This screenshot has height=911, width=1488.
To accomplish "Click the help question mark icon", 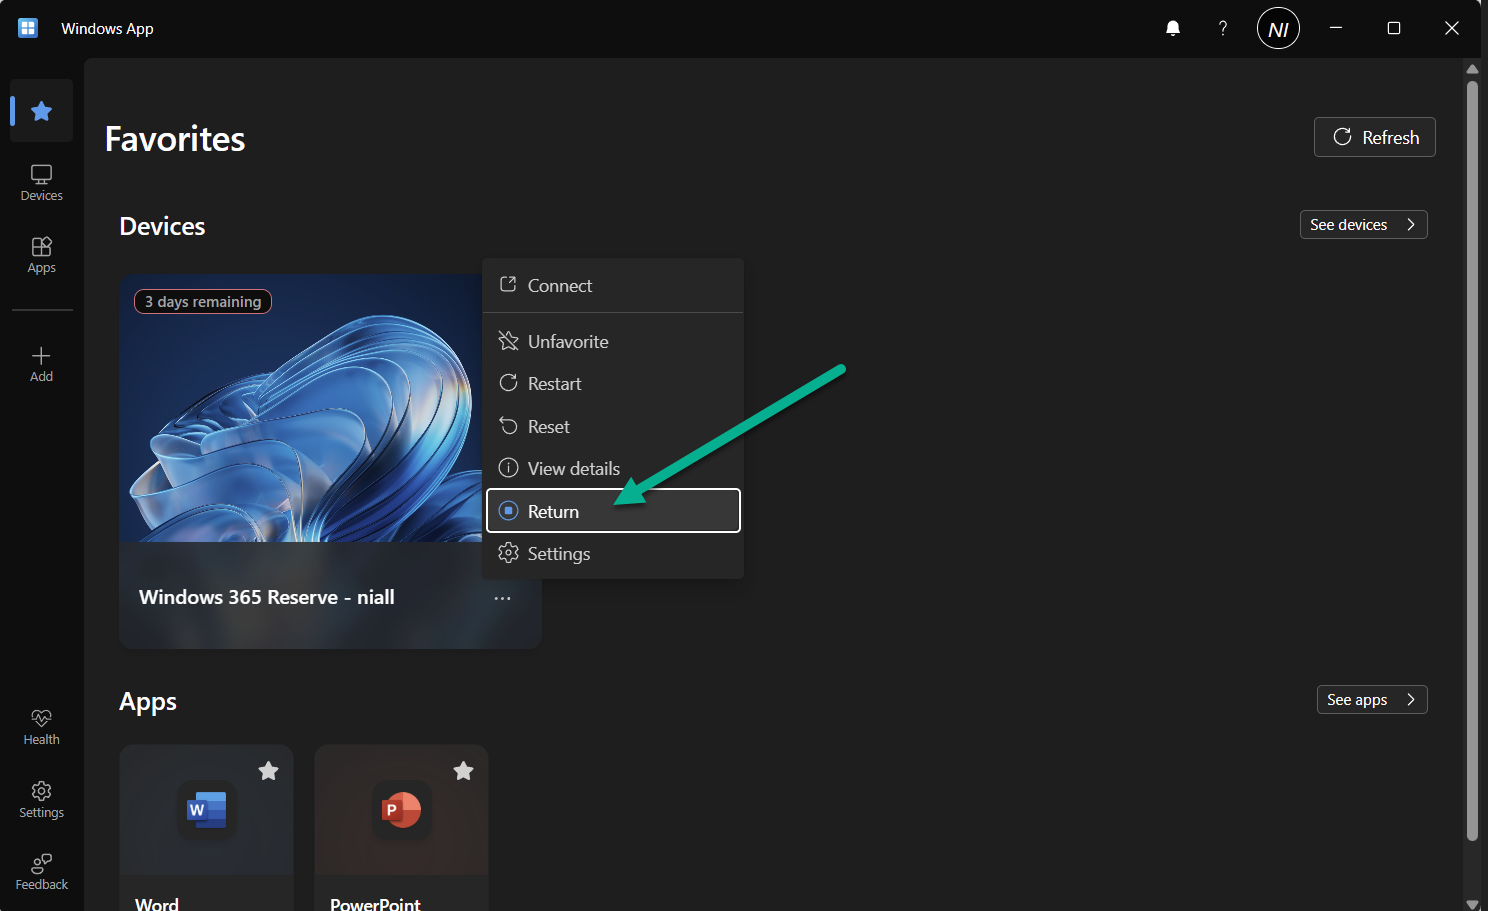I will click(x=1222, y=28).
